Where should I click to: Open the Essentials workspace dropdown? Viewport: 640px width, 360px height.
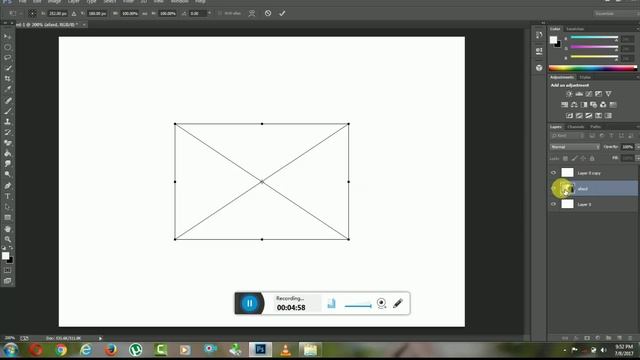[x=617, y=13]
